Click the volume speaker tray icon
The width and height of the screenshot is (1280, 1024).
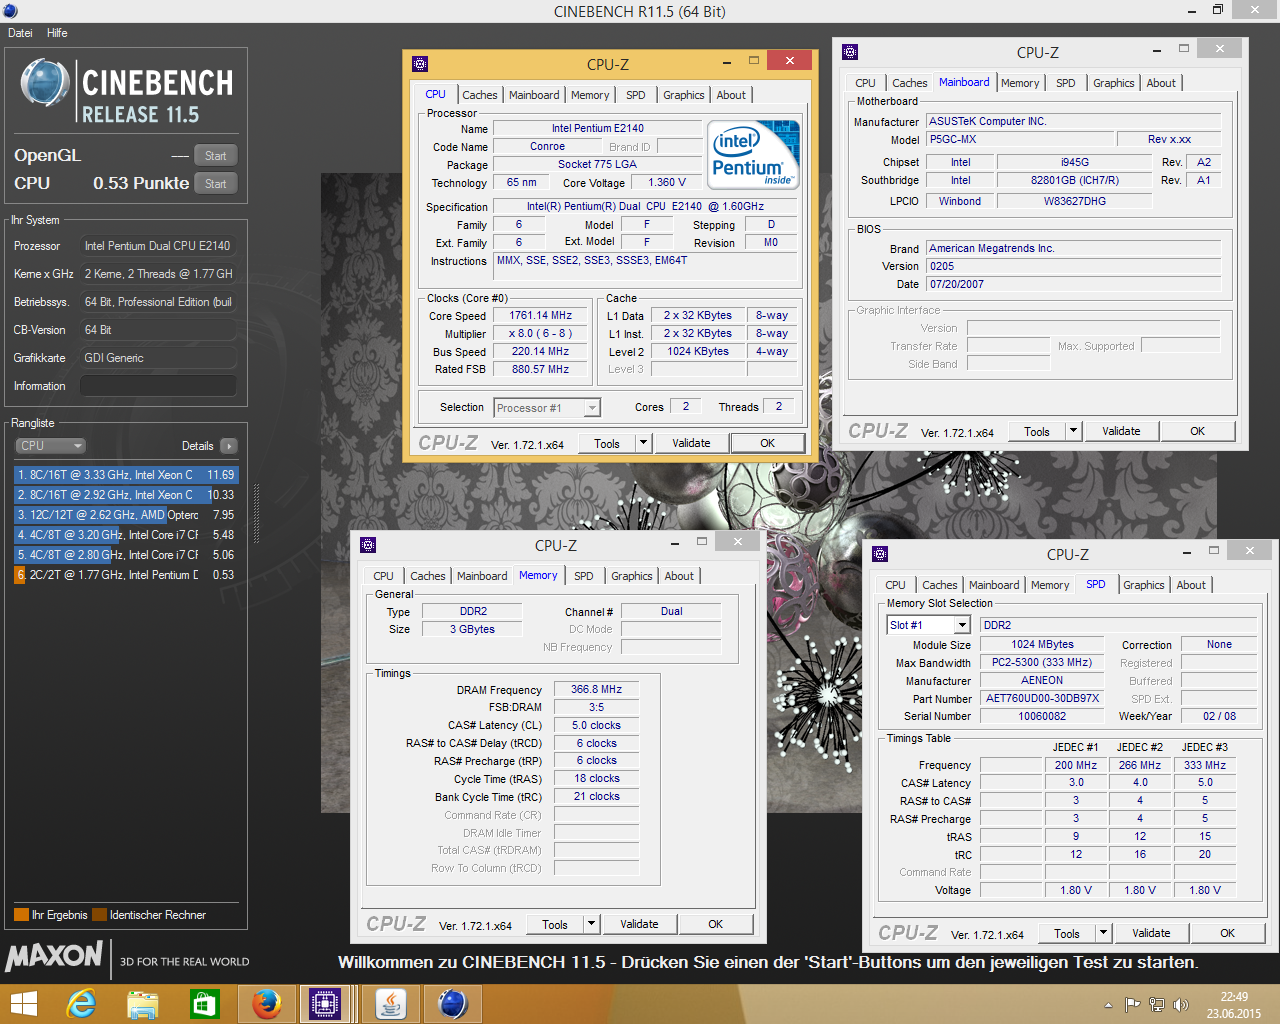click(x=1181, y=1005)
